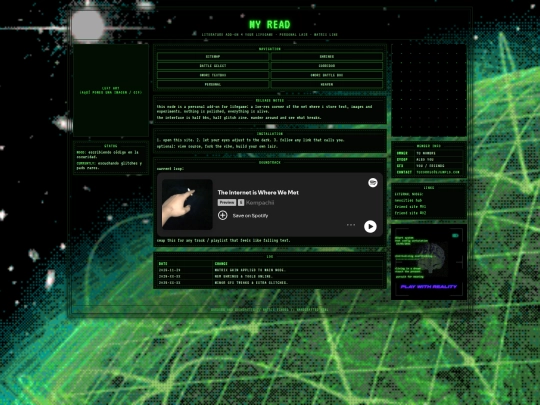Click the currently line in the status box
540x405 pixels.
coord(109,166)
